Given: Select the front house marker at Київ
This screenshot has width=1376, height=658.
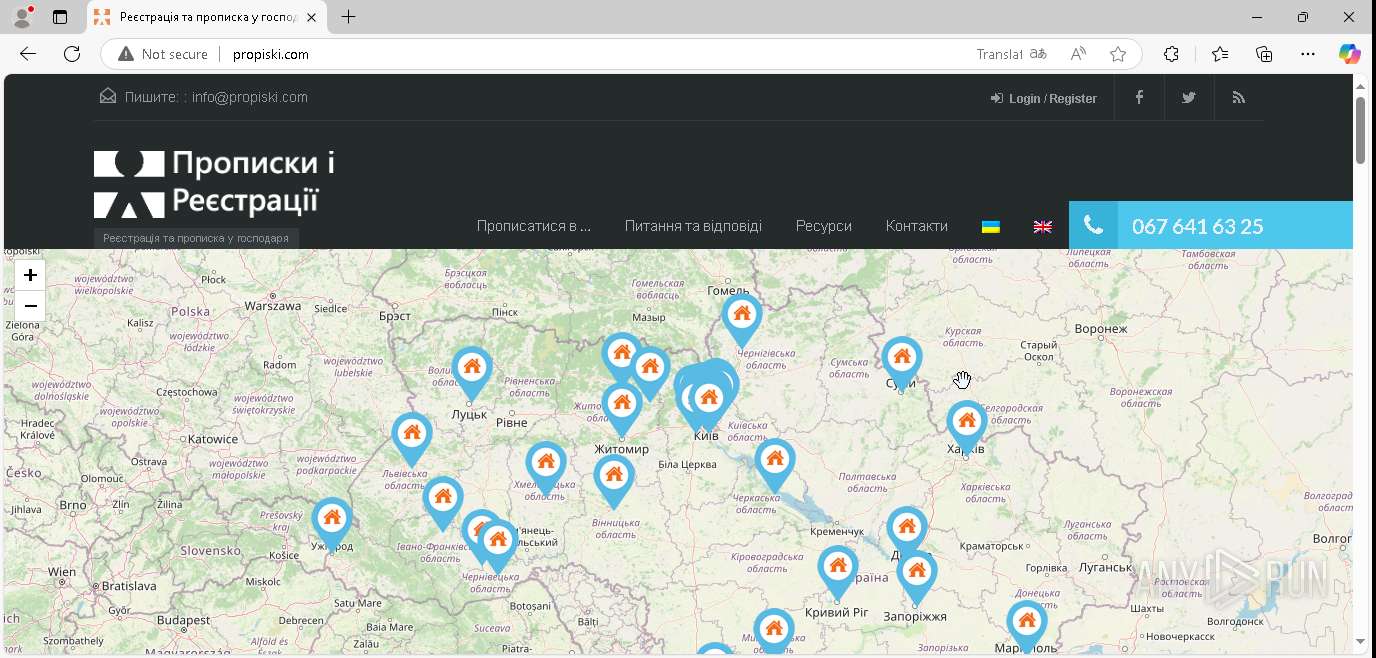Looking at the screenshot, I should click(x=709, y=403).
